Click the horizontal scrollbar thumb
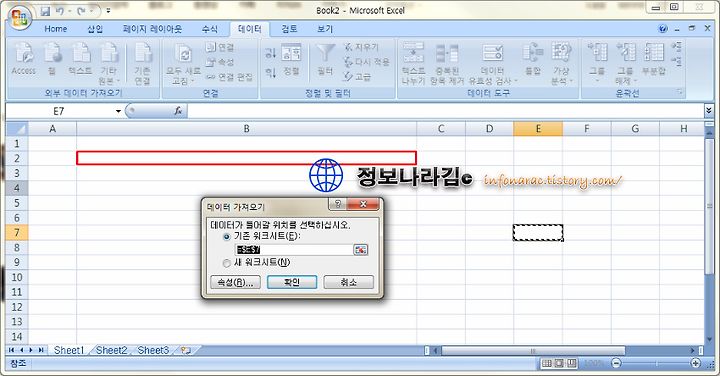Image resolution: width=720 pixels, height=376 pixels. point(533,351)
